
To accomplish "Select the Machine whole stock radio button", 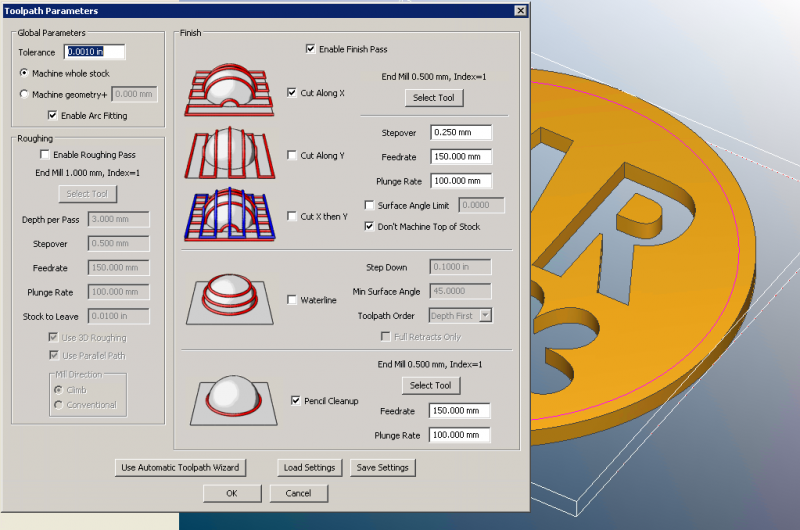I will tap(24, 73).
